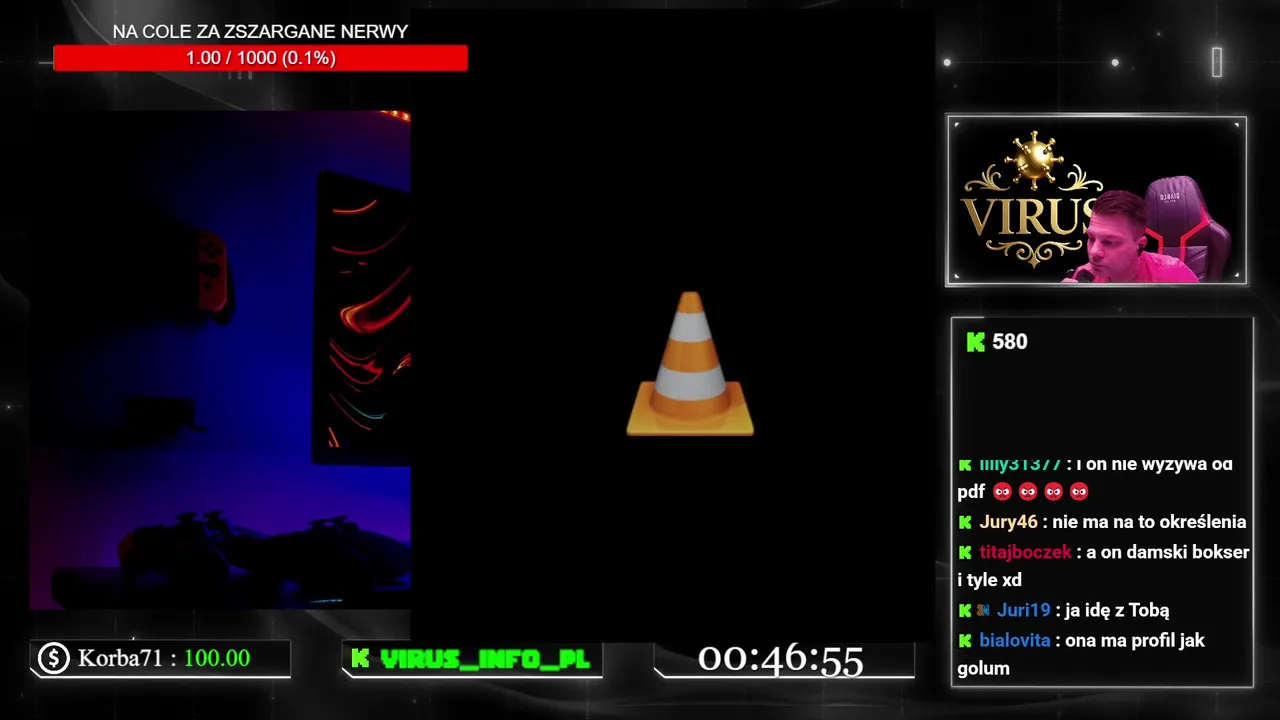Click the Kick badge next to Jury46

[965, 522]
